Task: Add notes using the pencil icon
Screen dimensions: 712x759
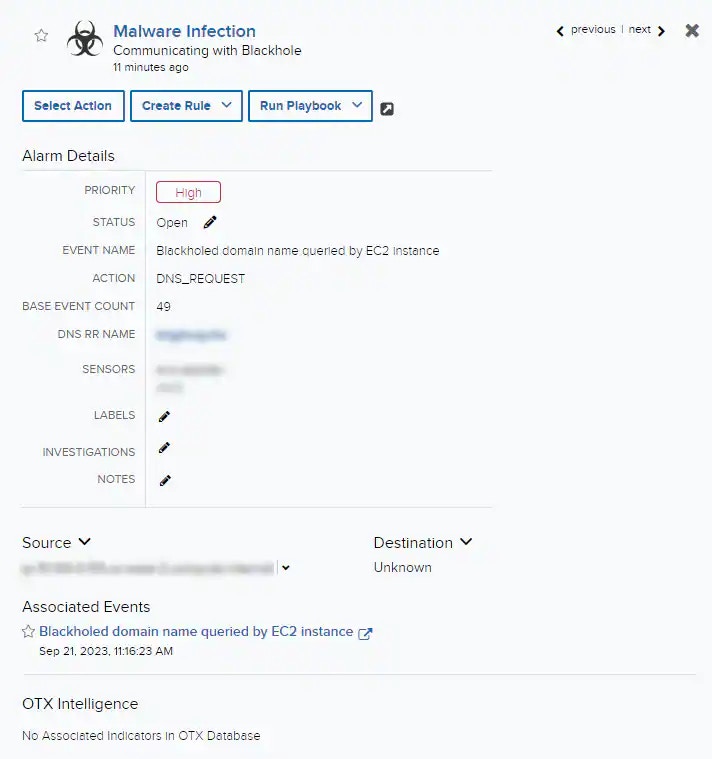Action: [x=165, y=480]
